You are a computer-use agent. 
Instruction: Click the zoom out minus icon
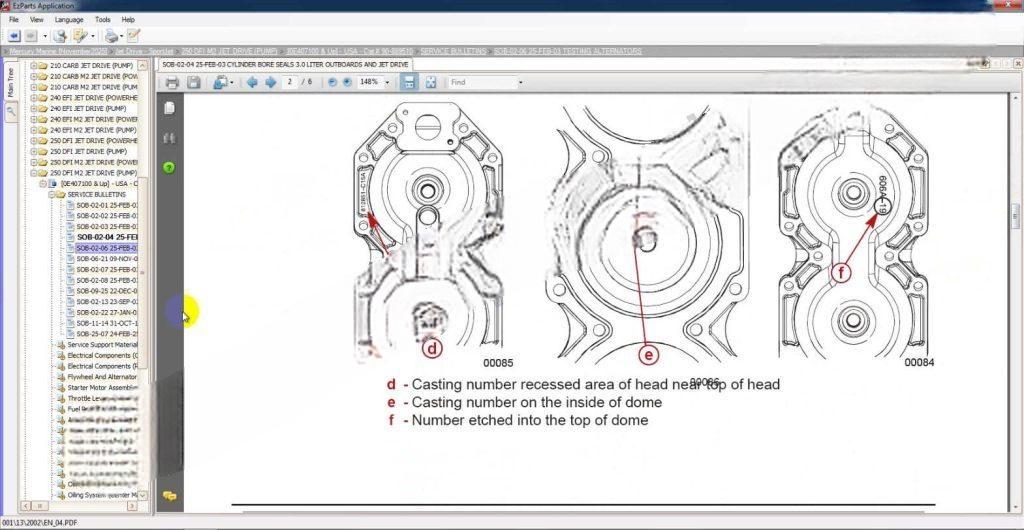pyautogui.click(x=333, y=82)
